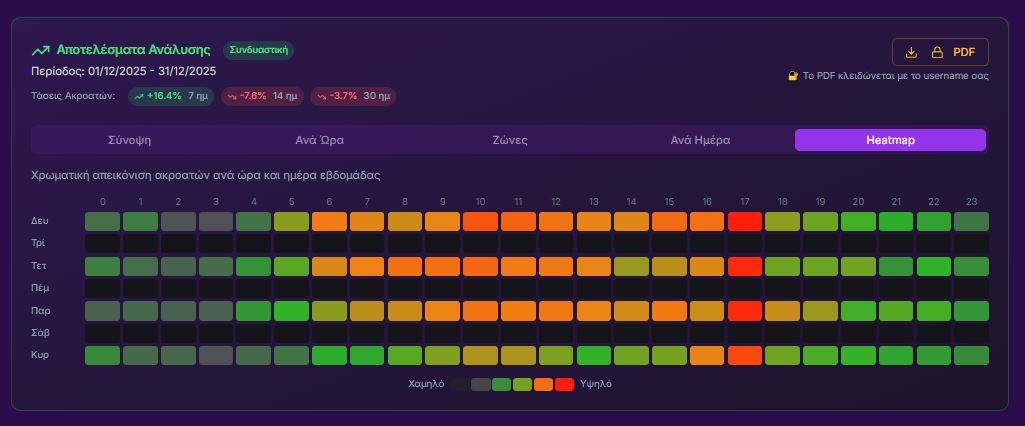Click the yellow lock icon beside the PDF note
Viewport: 1025px width, 426px height.
coord(793,76)
